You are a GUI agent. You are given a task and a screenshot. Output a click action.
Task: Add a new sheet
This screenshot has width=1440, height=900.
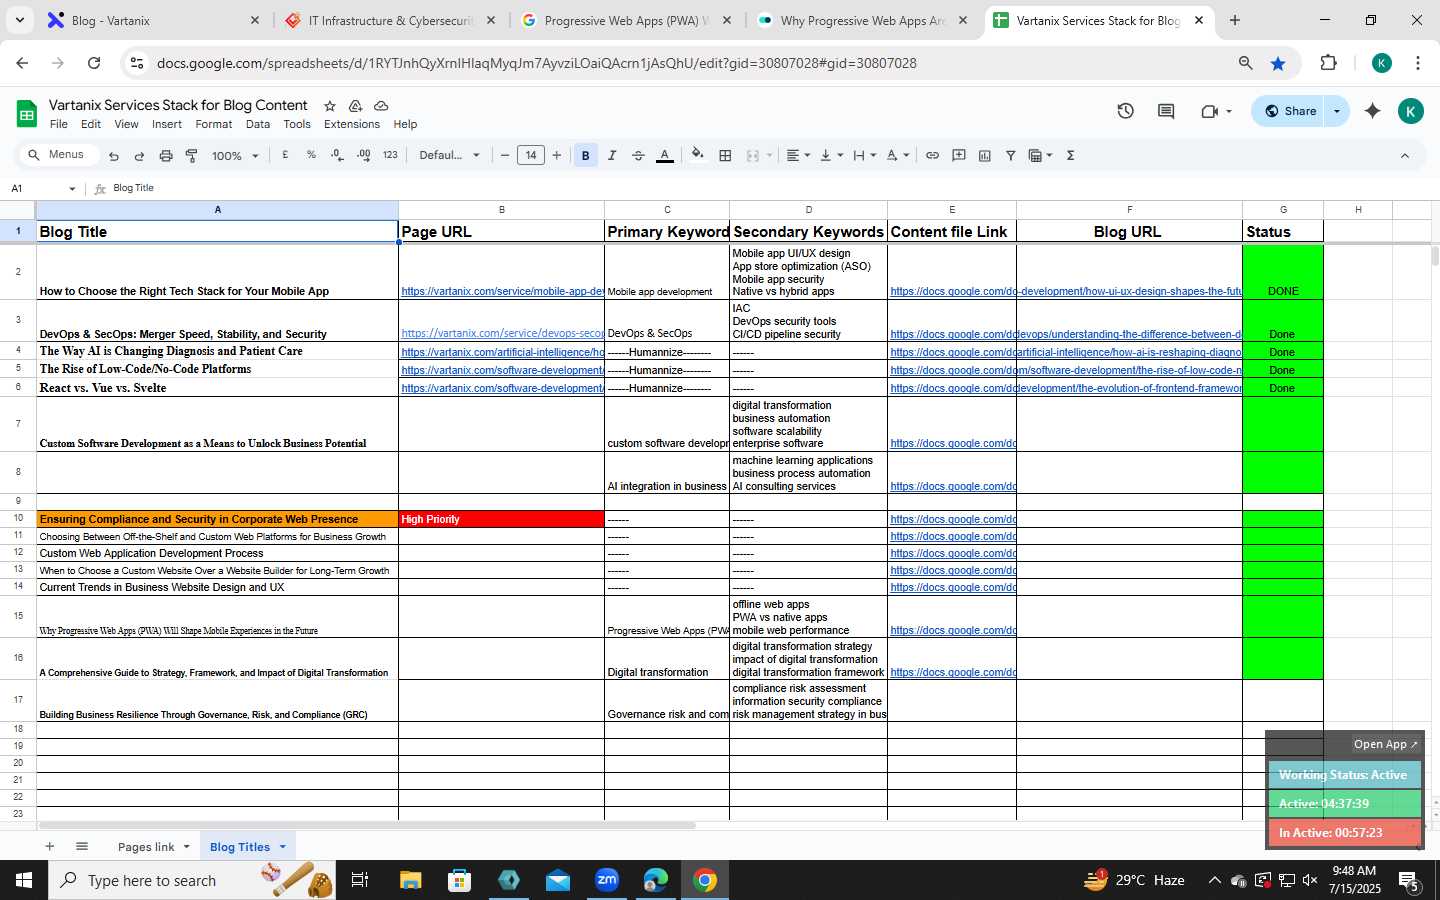tap(49, 846)
